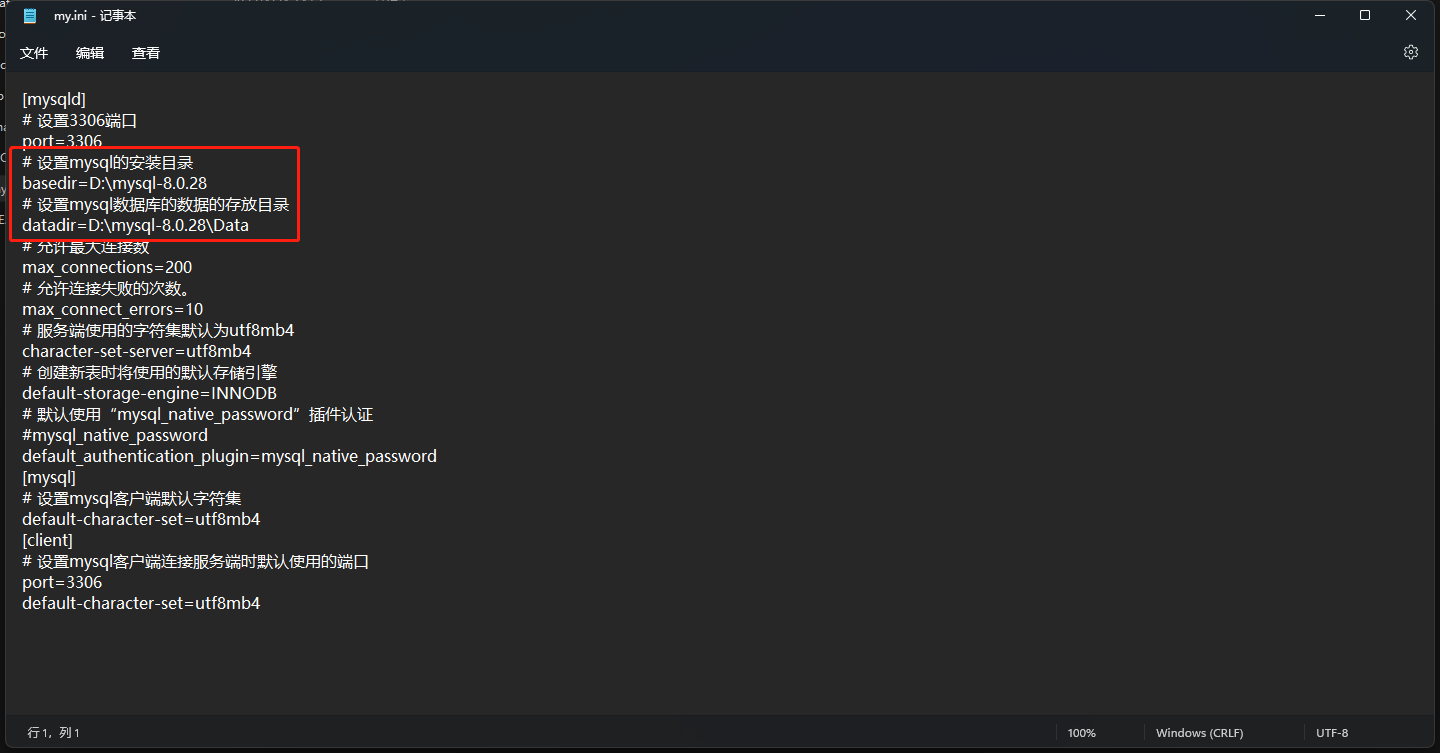Viewport: 1440px width, 753px height.
Task: Place cursor on the [mysqld] line
Action: pyautogui.click(x=54, y=99)
